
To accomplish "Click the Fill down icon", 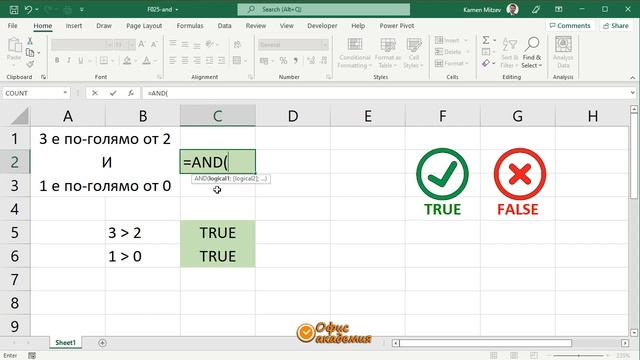I will tap(486, 52).
